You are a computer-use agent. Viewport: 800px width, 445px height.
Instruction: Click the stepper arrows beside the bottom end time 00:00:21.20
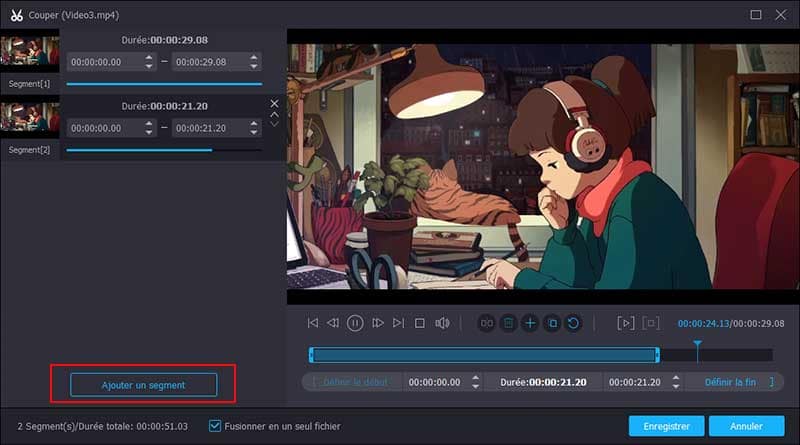[x=677, y=382]
